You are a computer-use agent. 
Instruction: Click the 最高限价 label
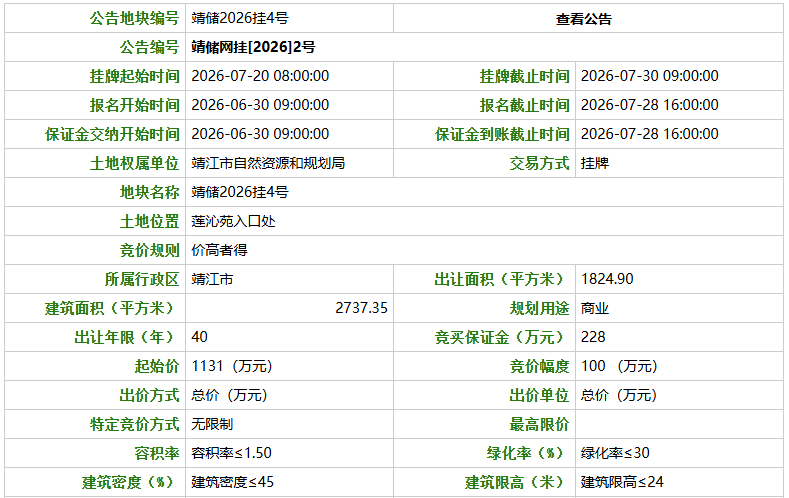539,425
